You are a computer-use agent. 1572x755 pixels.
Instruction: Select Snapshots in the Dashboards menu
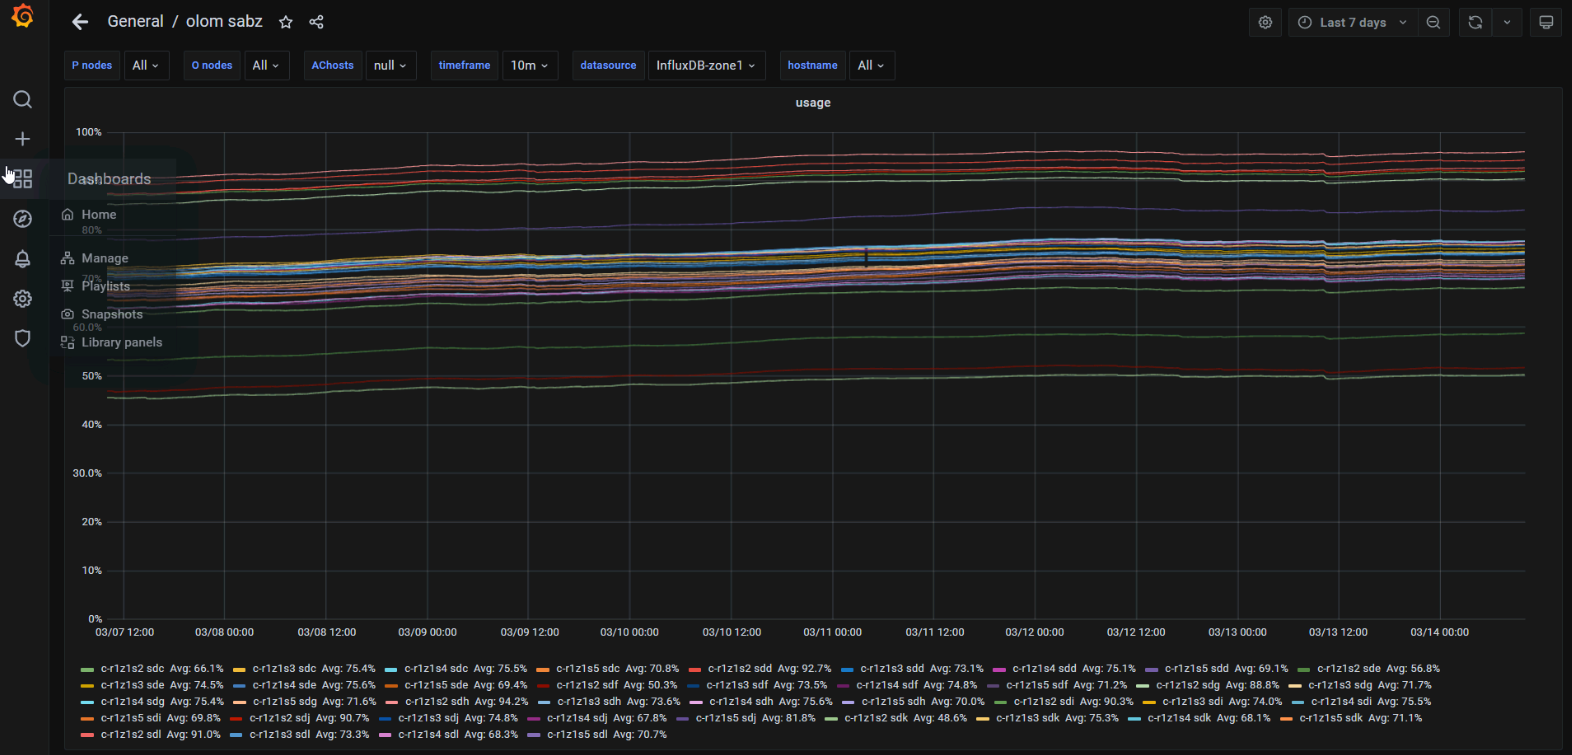(111, 314)
